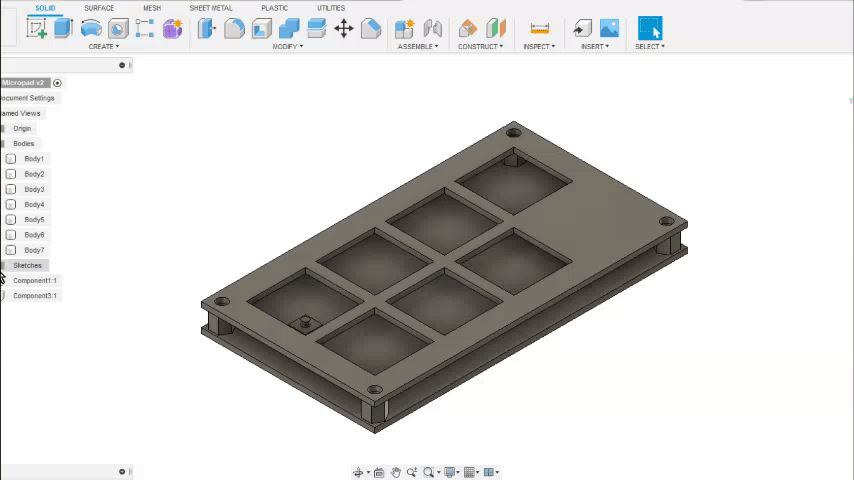Click the Hole tool icon
Image resolution: width=854 pixels, height=480 pixels.
pyautogui.click(x=118, y=29)
